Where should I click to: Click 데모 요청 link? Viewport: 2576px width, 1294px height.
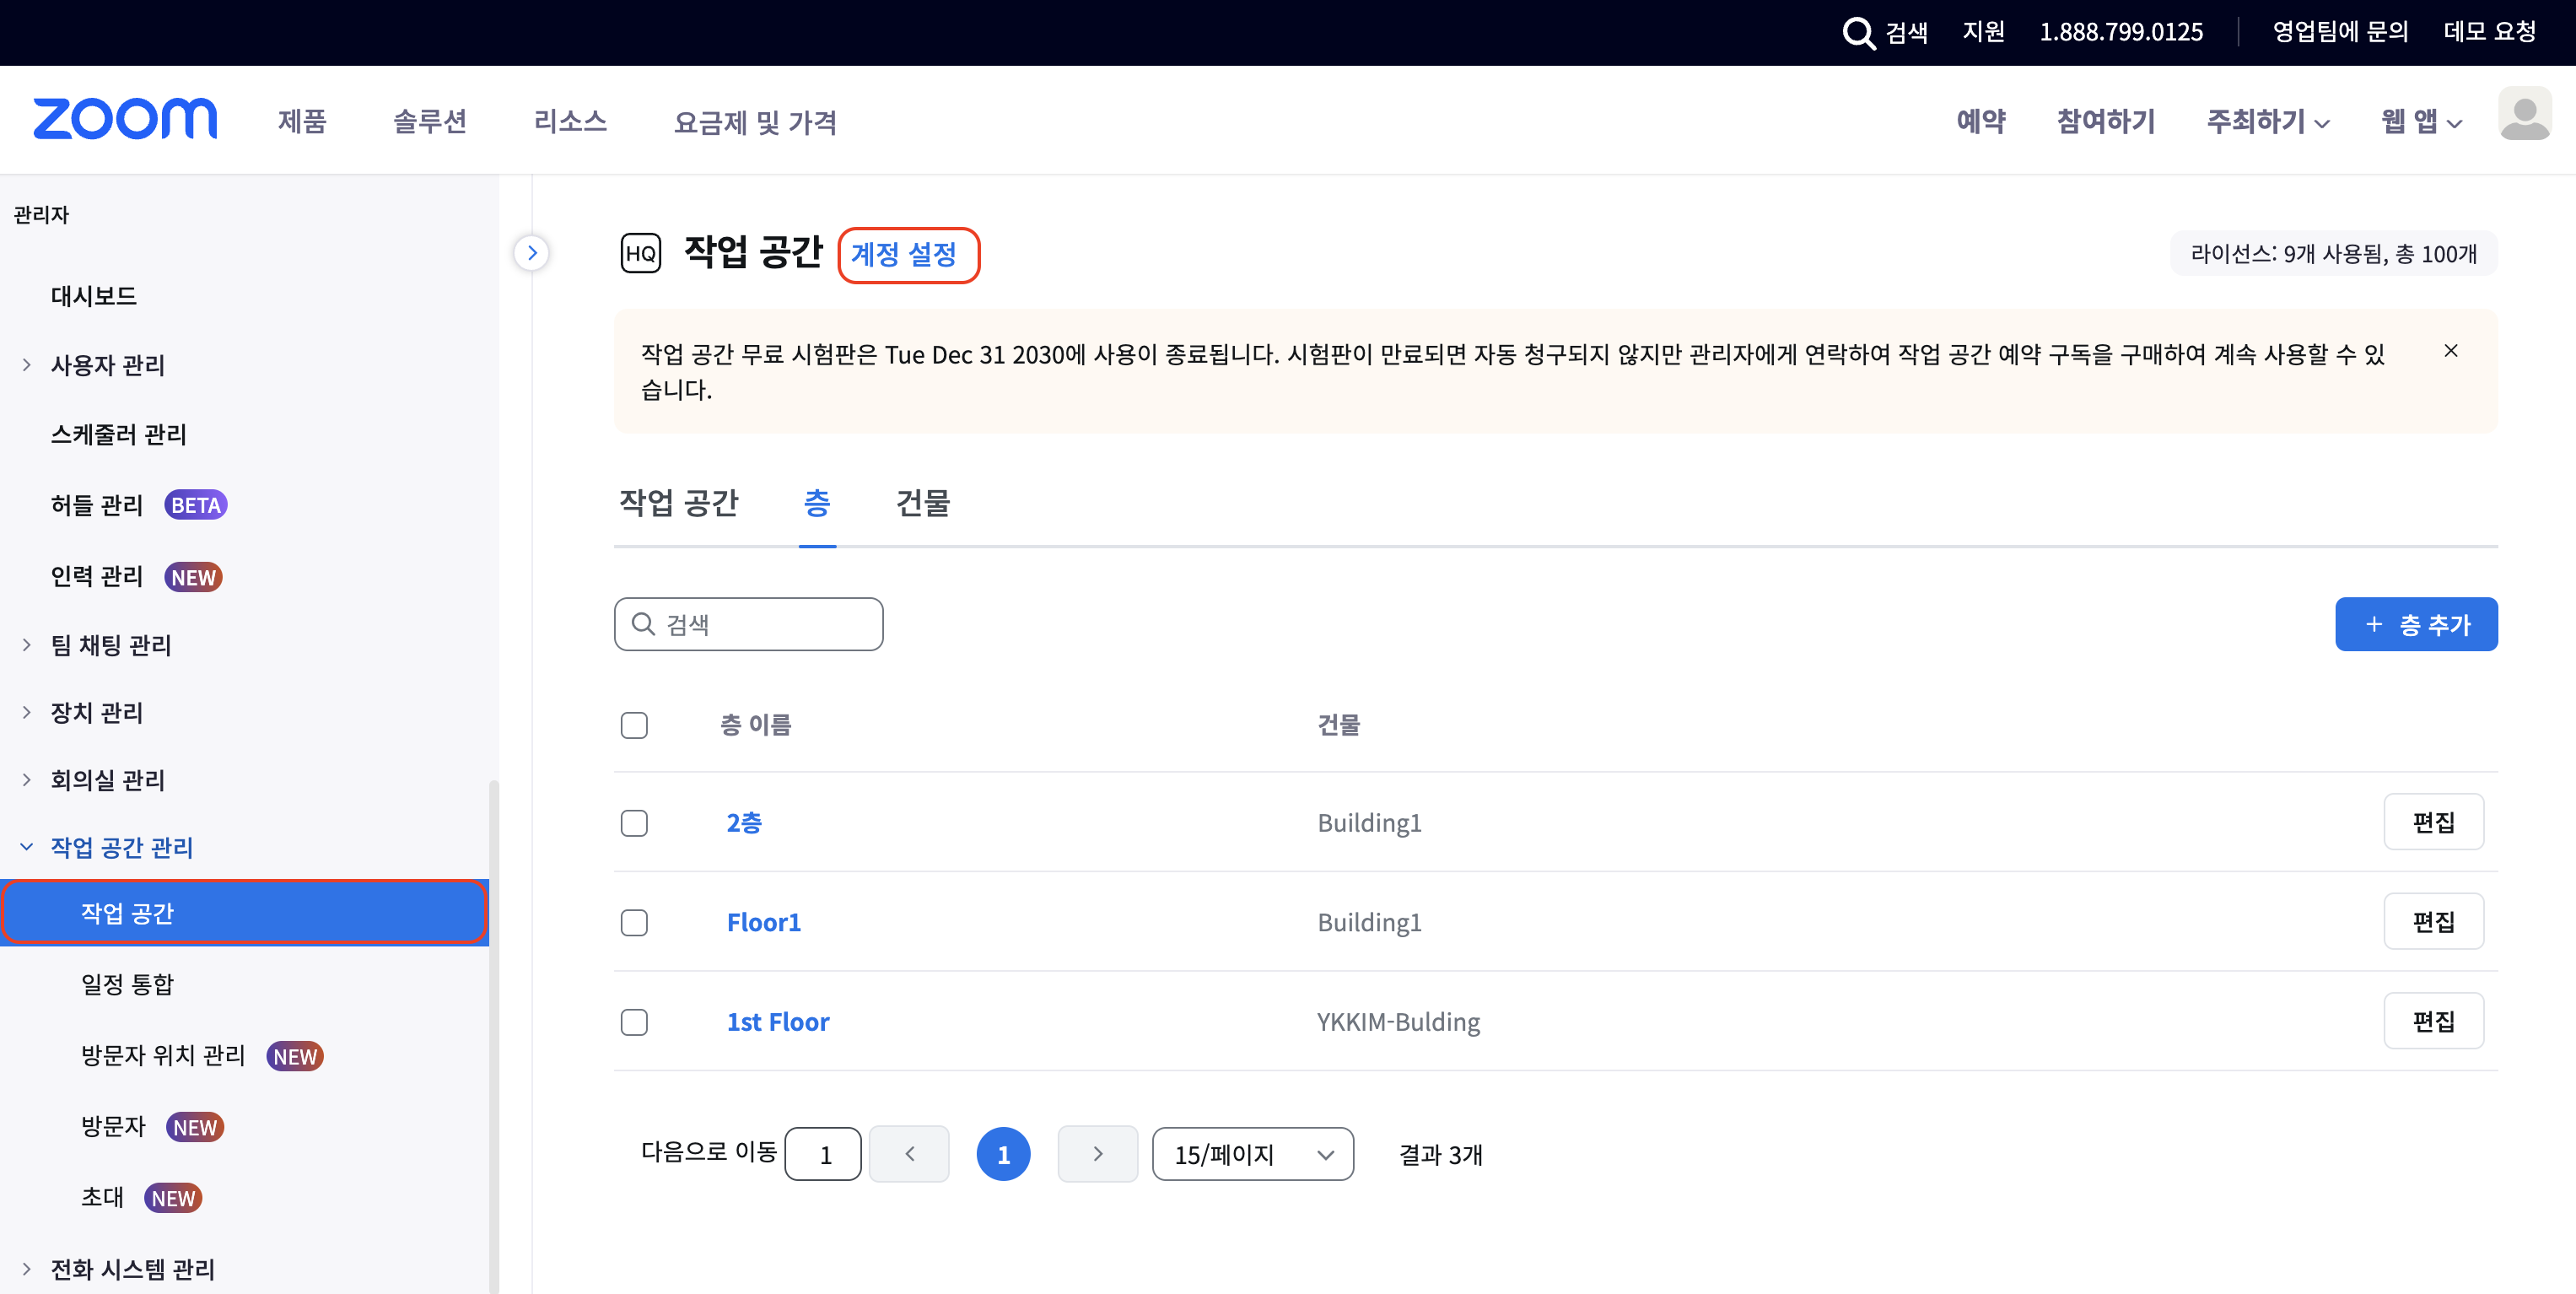[x=2489, y=32]
